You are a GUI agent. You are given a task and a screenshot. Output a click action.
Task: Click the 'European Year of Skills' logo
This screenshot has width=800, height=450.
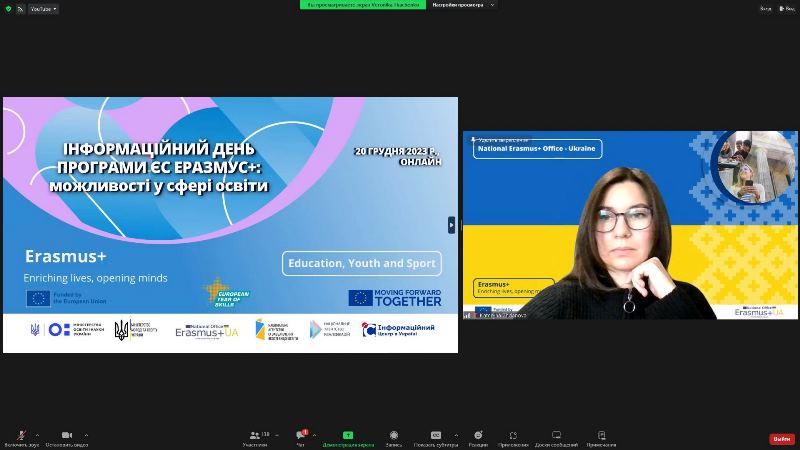click(227, 293)
